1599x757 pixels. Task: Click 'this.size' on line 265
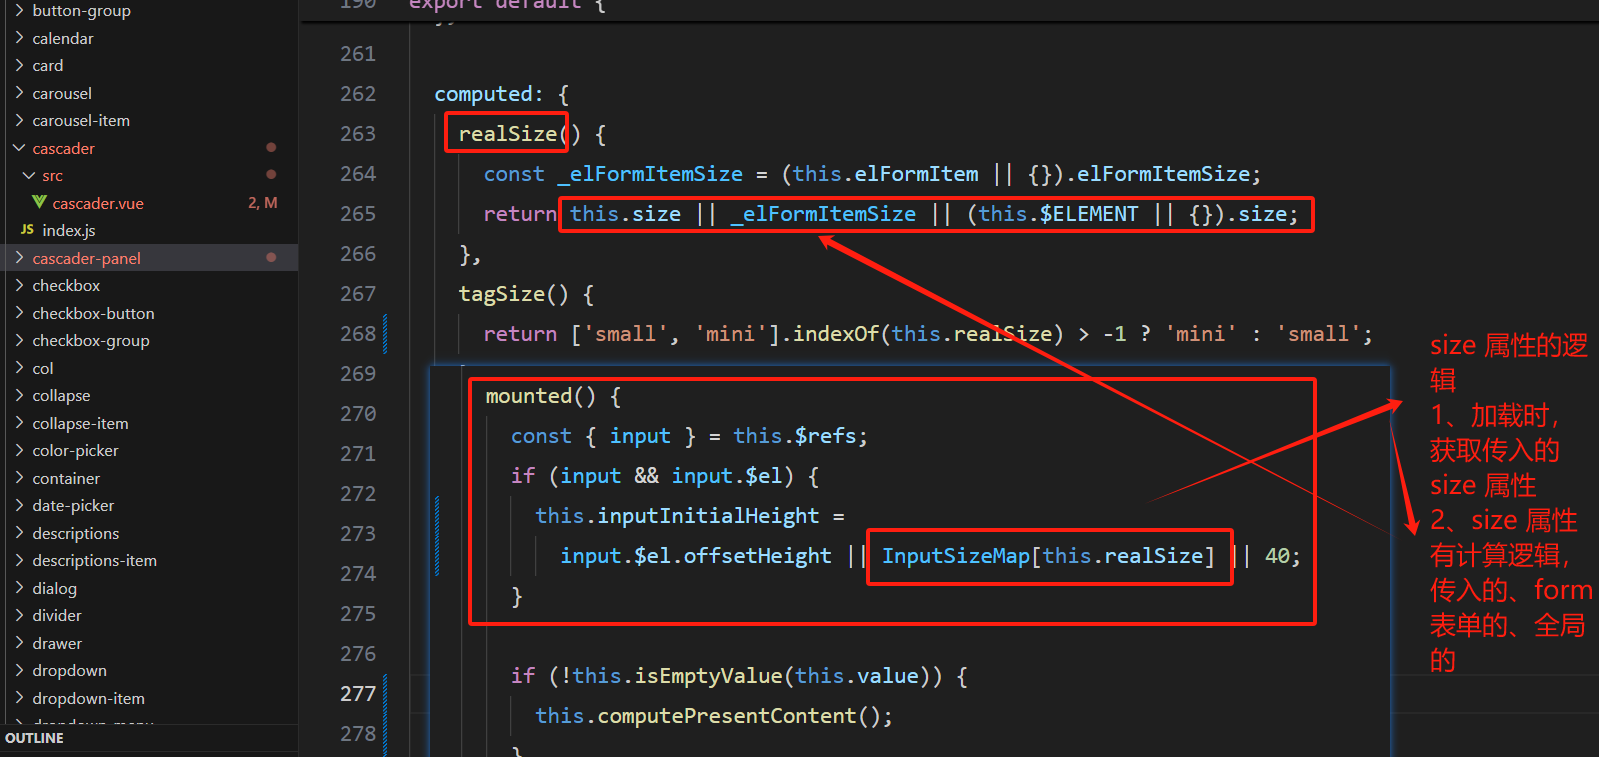click(625, 214)
